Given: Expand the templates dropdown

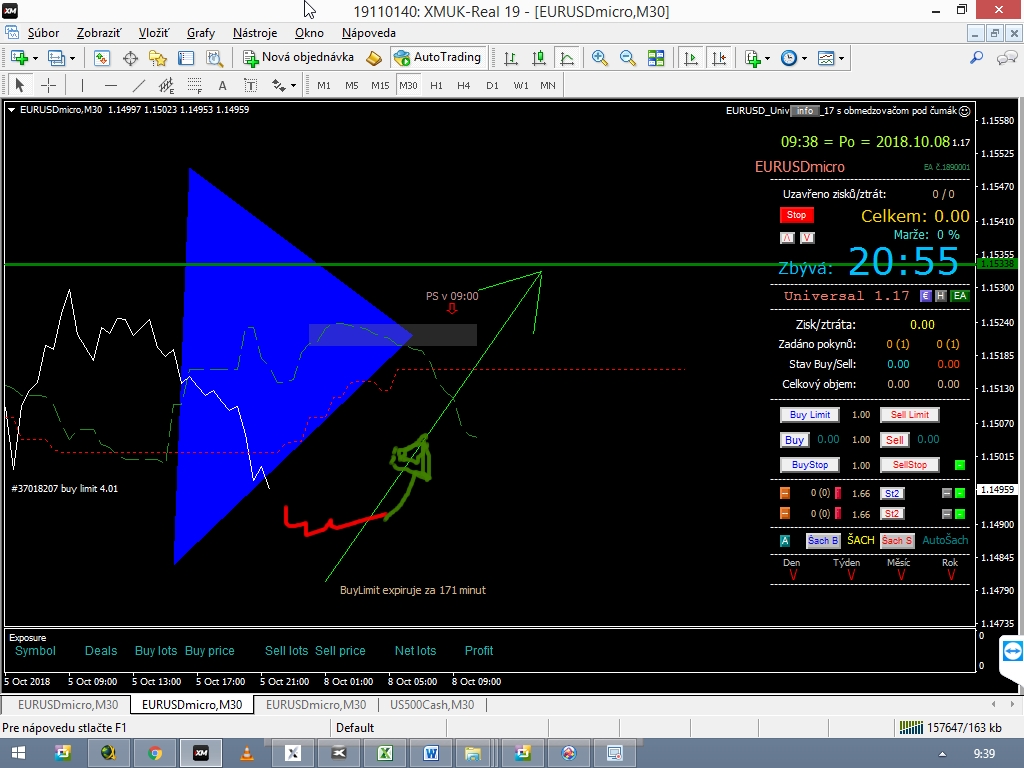Looking at the screenshot, I should (842, 59).
